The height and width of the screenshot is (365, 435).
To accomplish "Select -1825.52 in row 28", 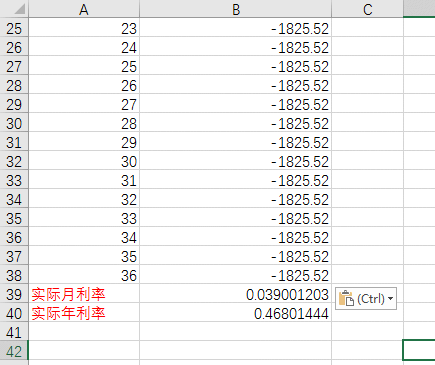I will (x=236, y=85).
